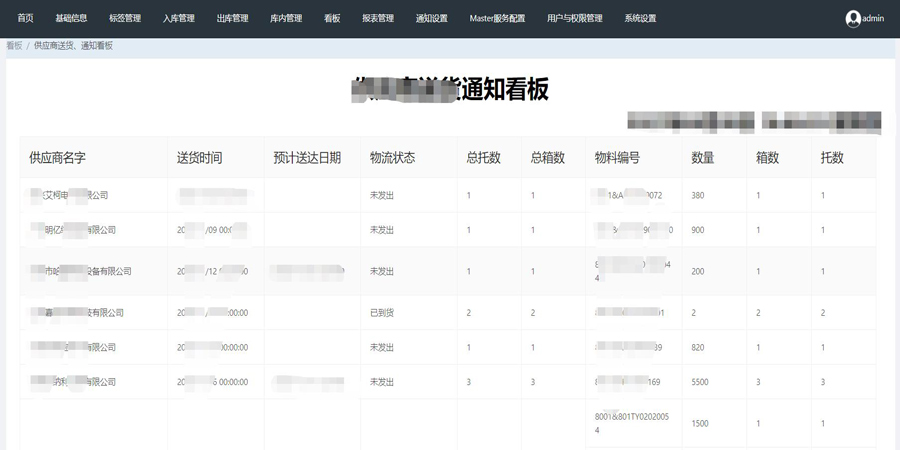The width and height of the screenshot is (900, 450).
Task: Click the admin user avatar icon
Action: pos(852,18)
